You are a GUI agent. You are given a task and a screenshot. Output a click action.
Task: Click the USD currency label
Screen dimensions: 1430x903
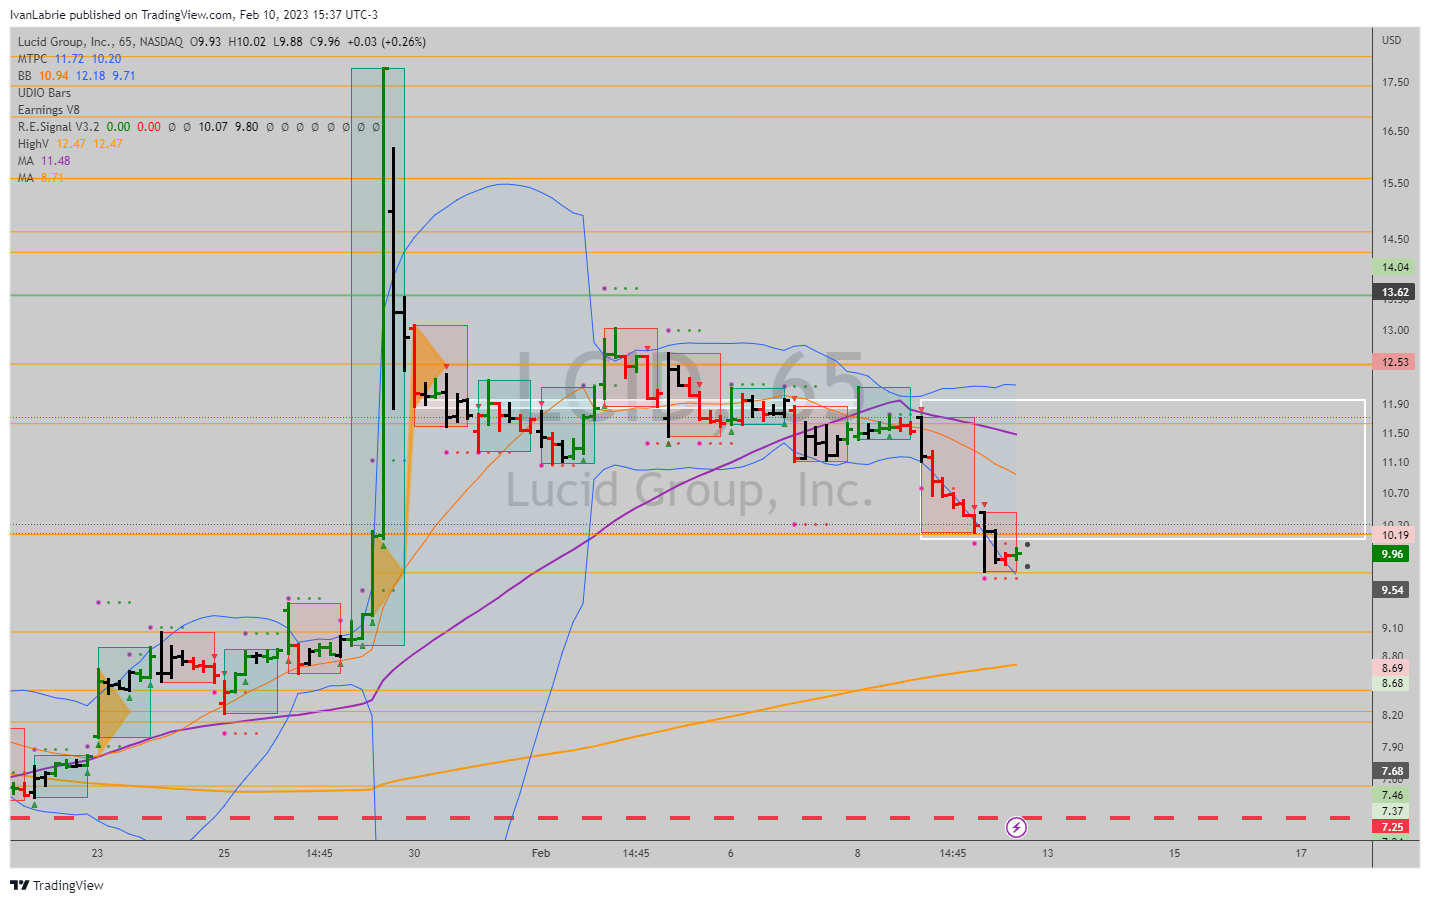click(x=1392, y=40)
